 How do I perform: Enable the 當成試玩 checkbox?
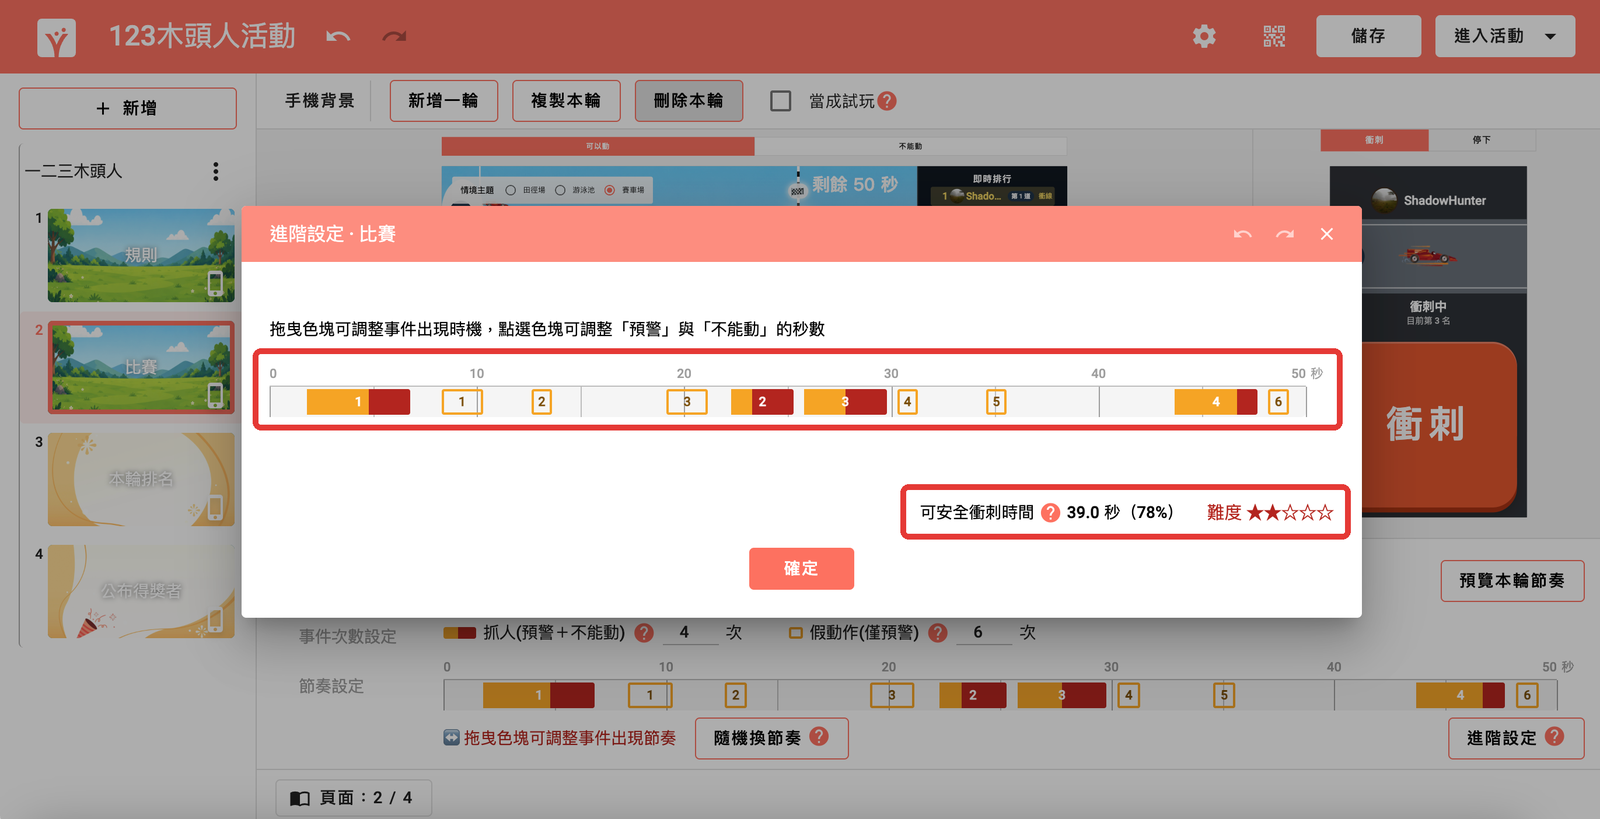[781, 101]
